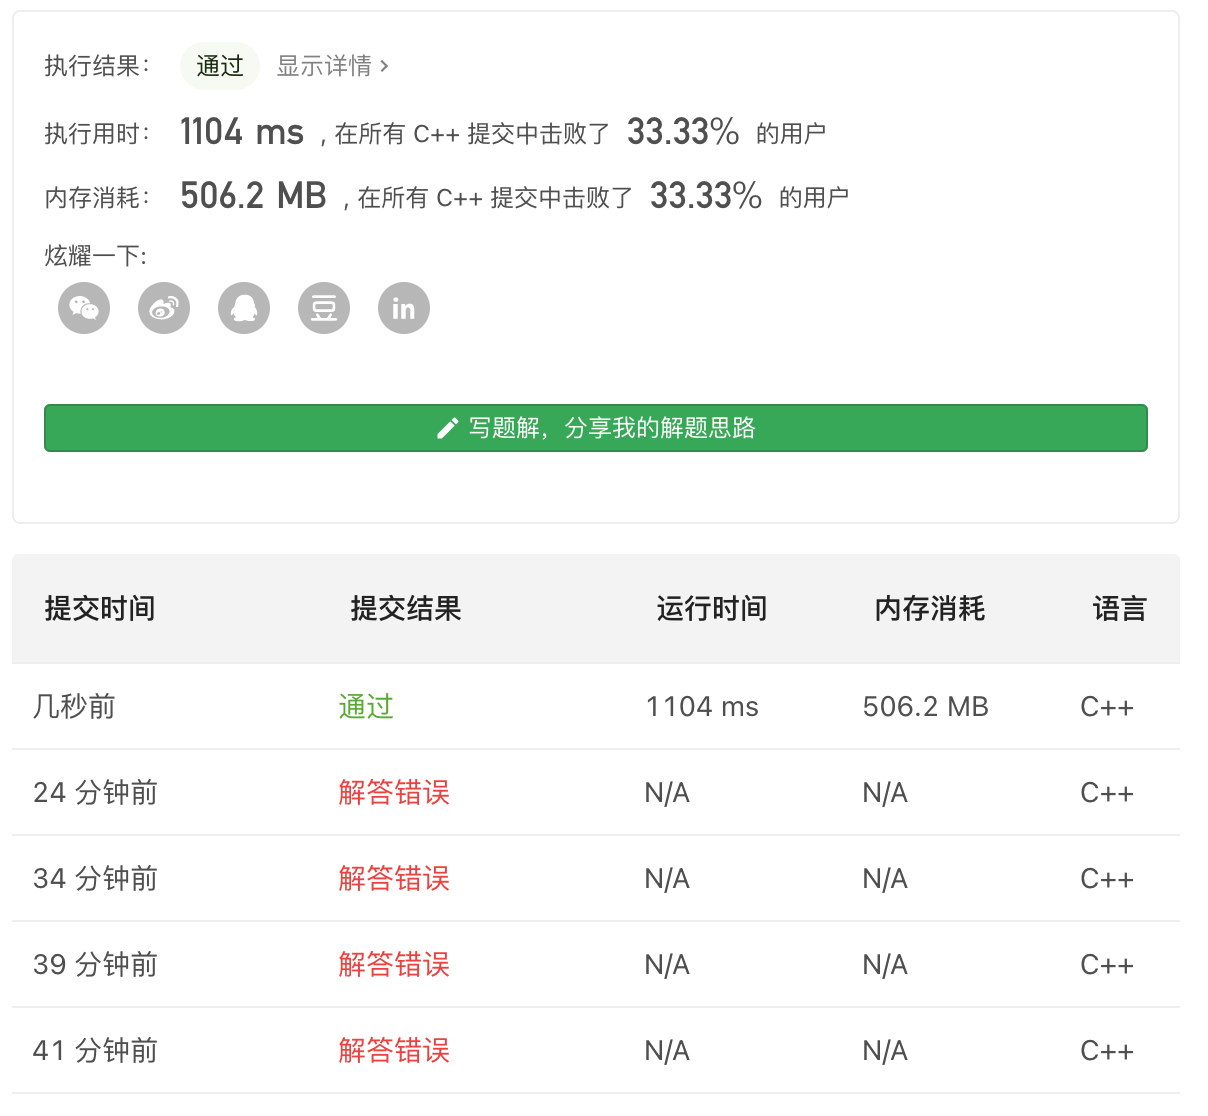Open the 解答错误 submission from 41 minutes ago
Viewport: 1208px width, 1116px height.
click(394, 1051)
